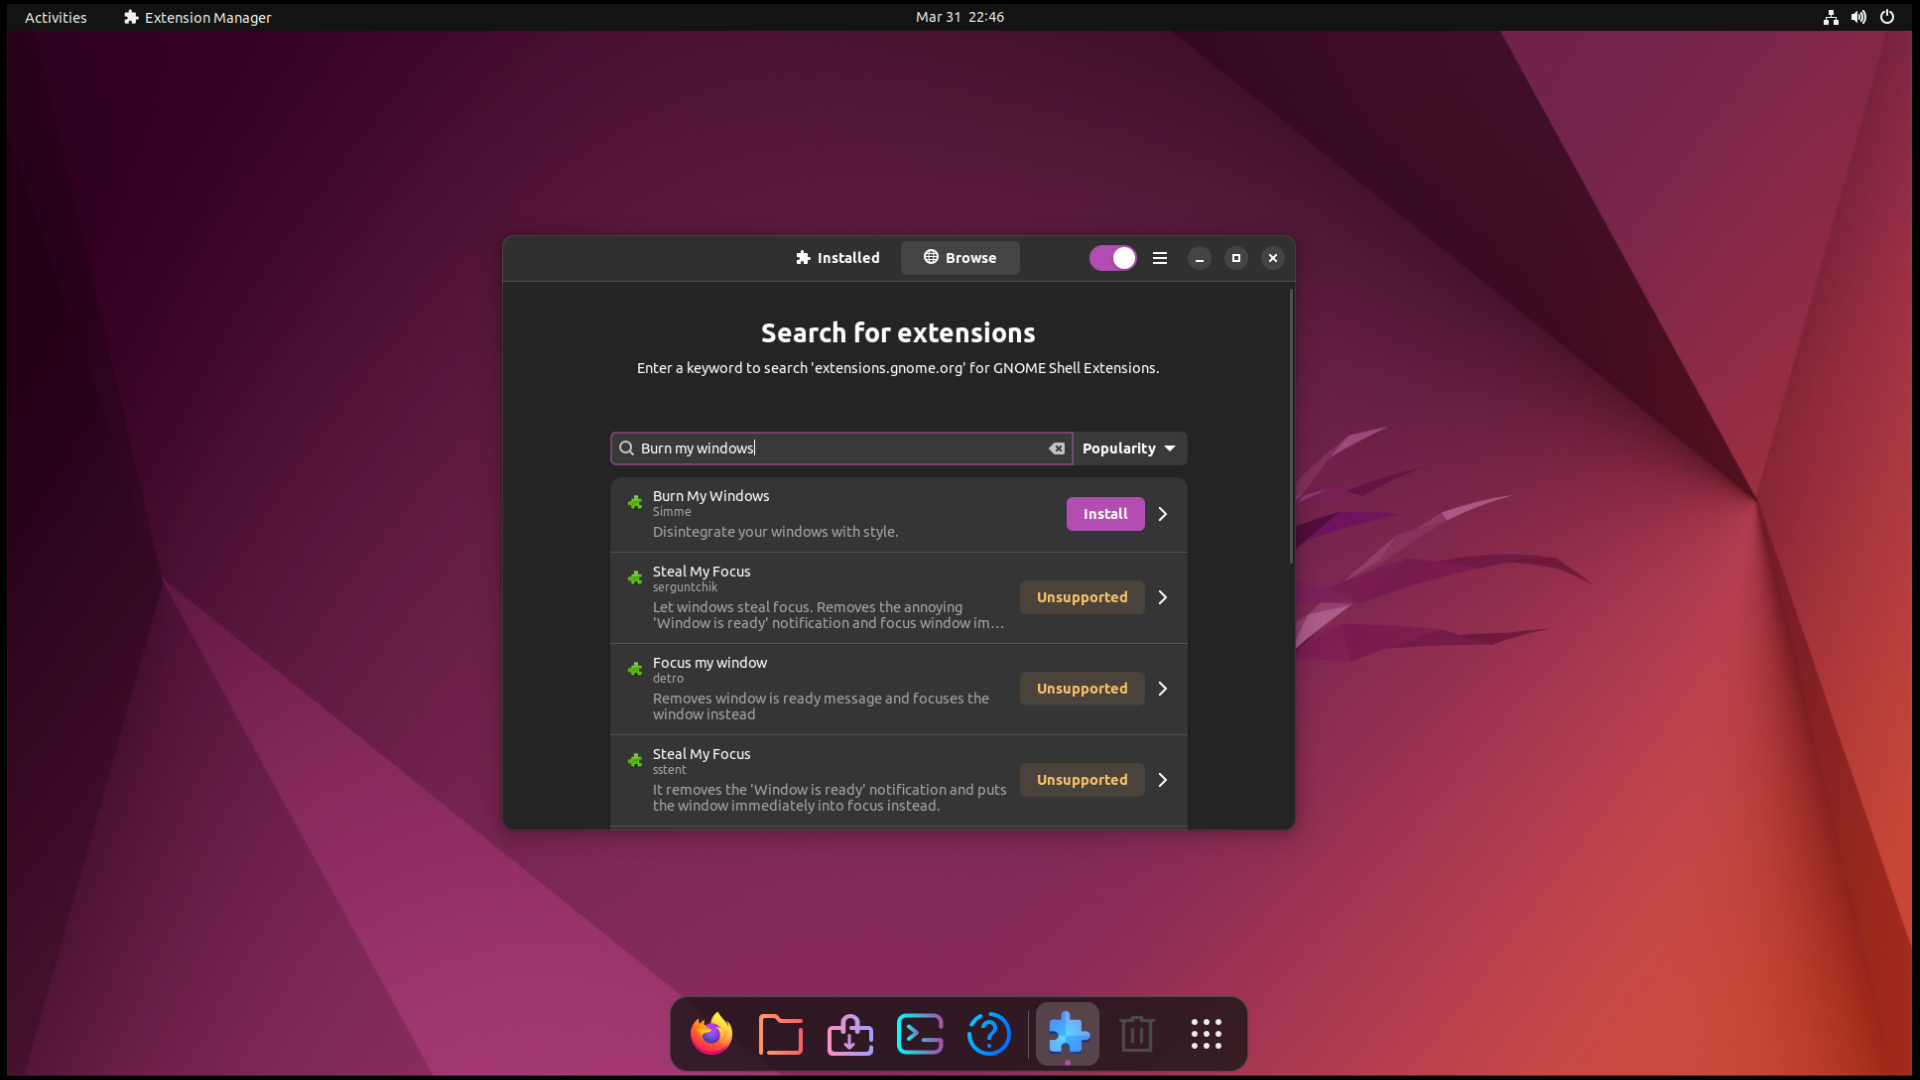Click the vertical scrollbar of results
This screenshot has height=1080, width=1920.
tap(1291, 426)
